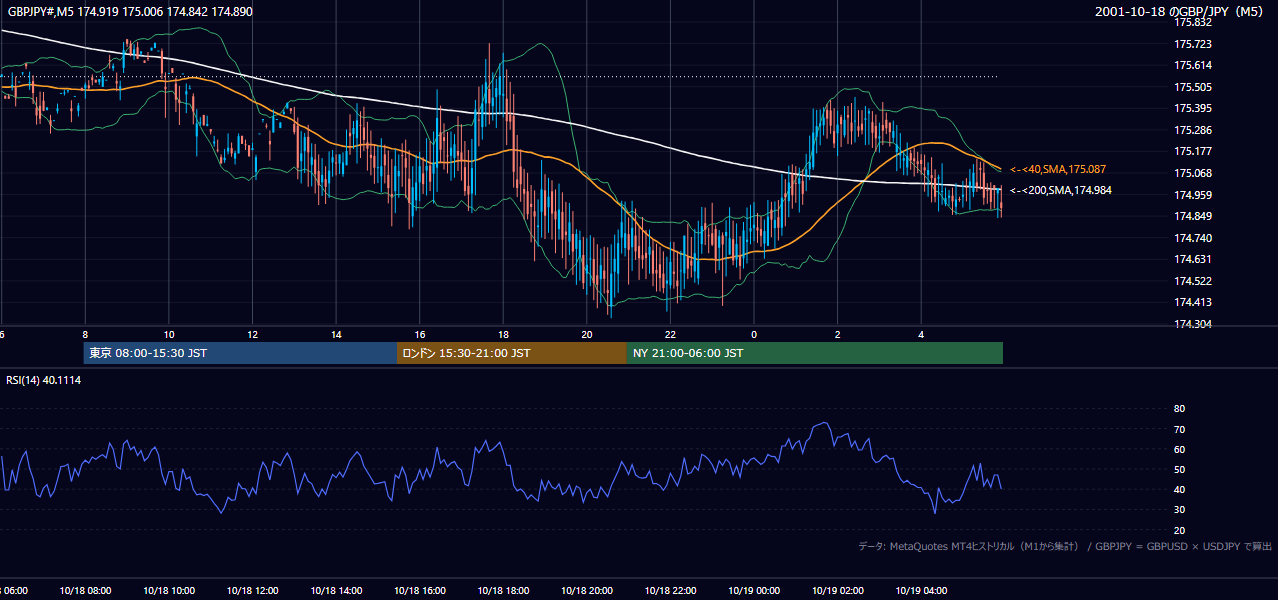Click the 10/18 16:00 date label
Screen dimensions: 1278x600
420,590
